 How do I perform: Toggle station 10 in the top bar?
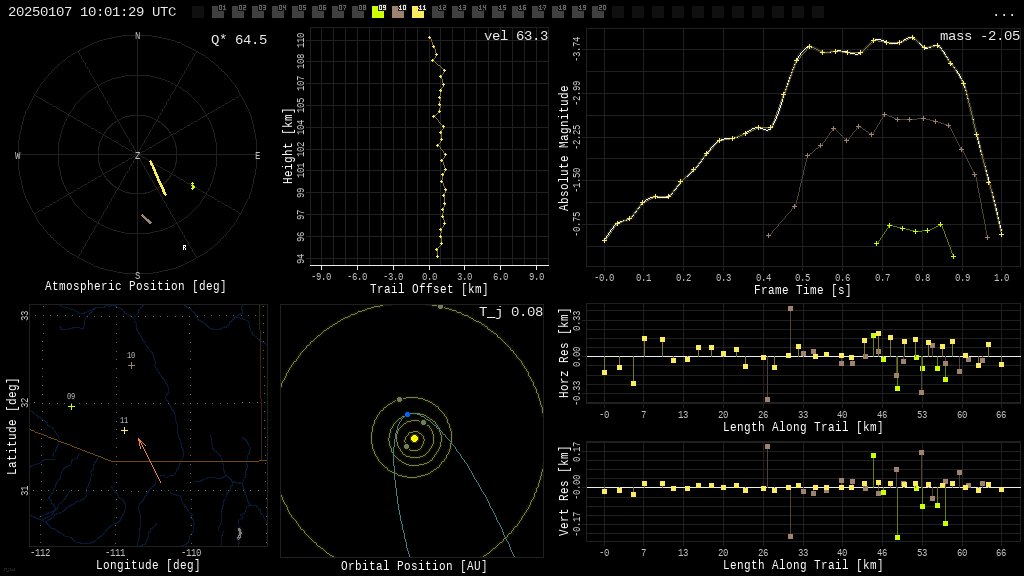pos(398,12)
